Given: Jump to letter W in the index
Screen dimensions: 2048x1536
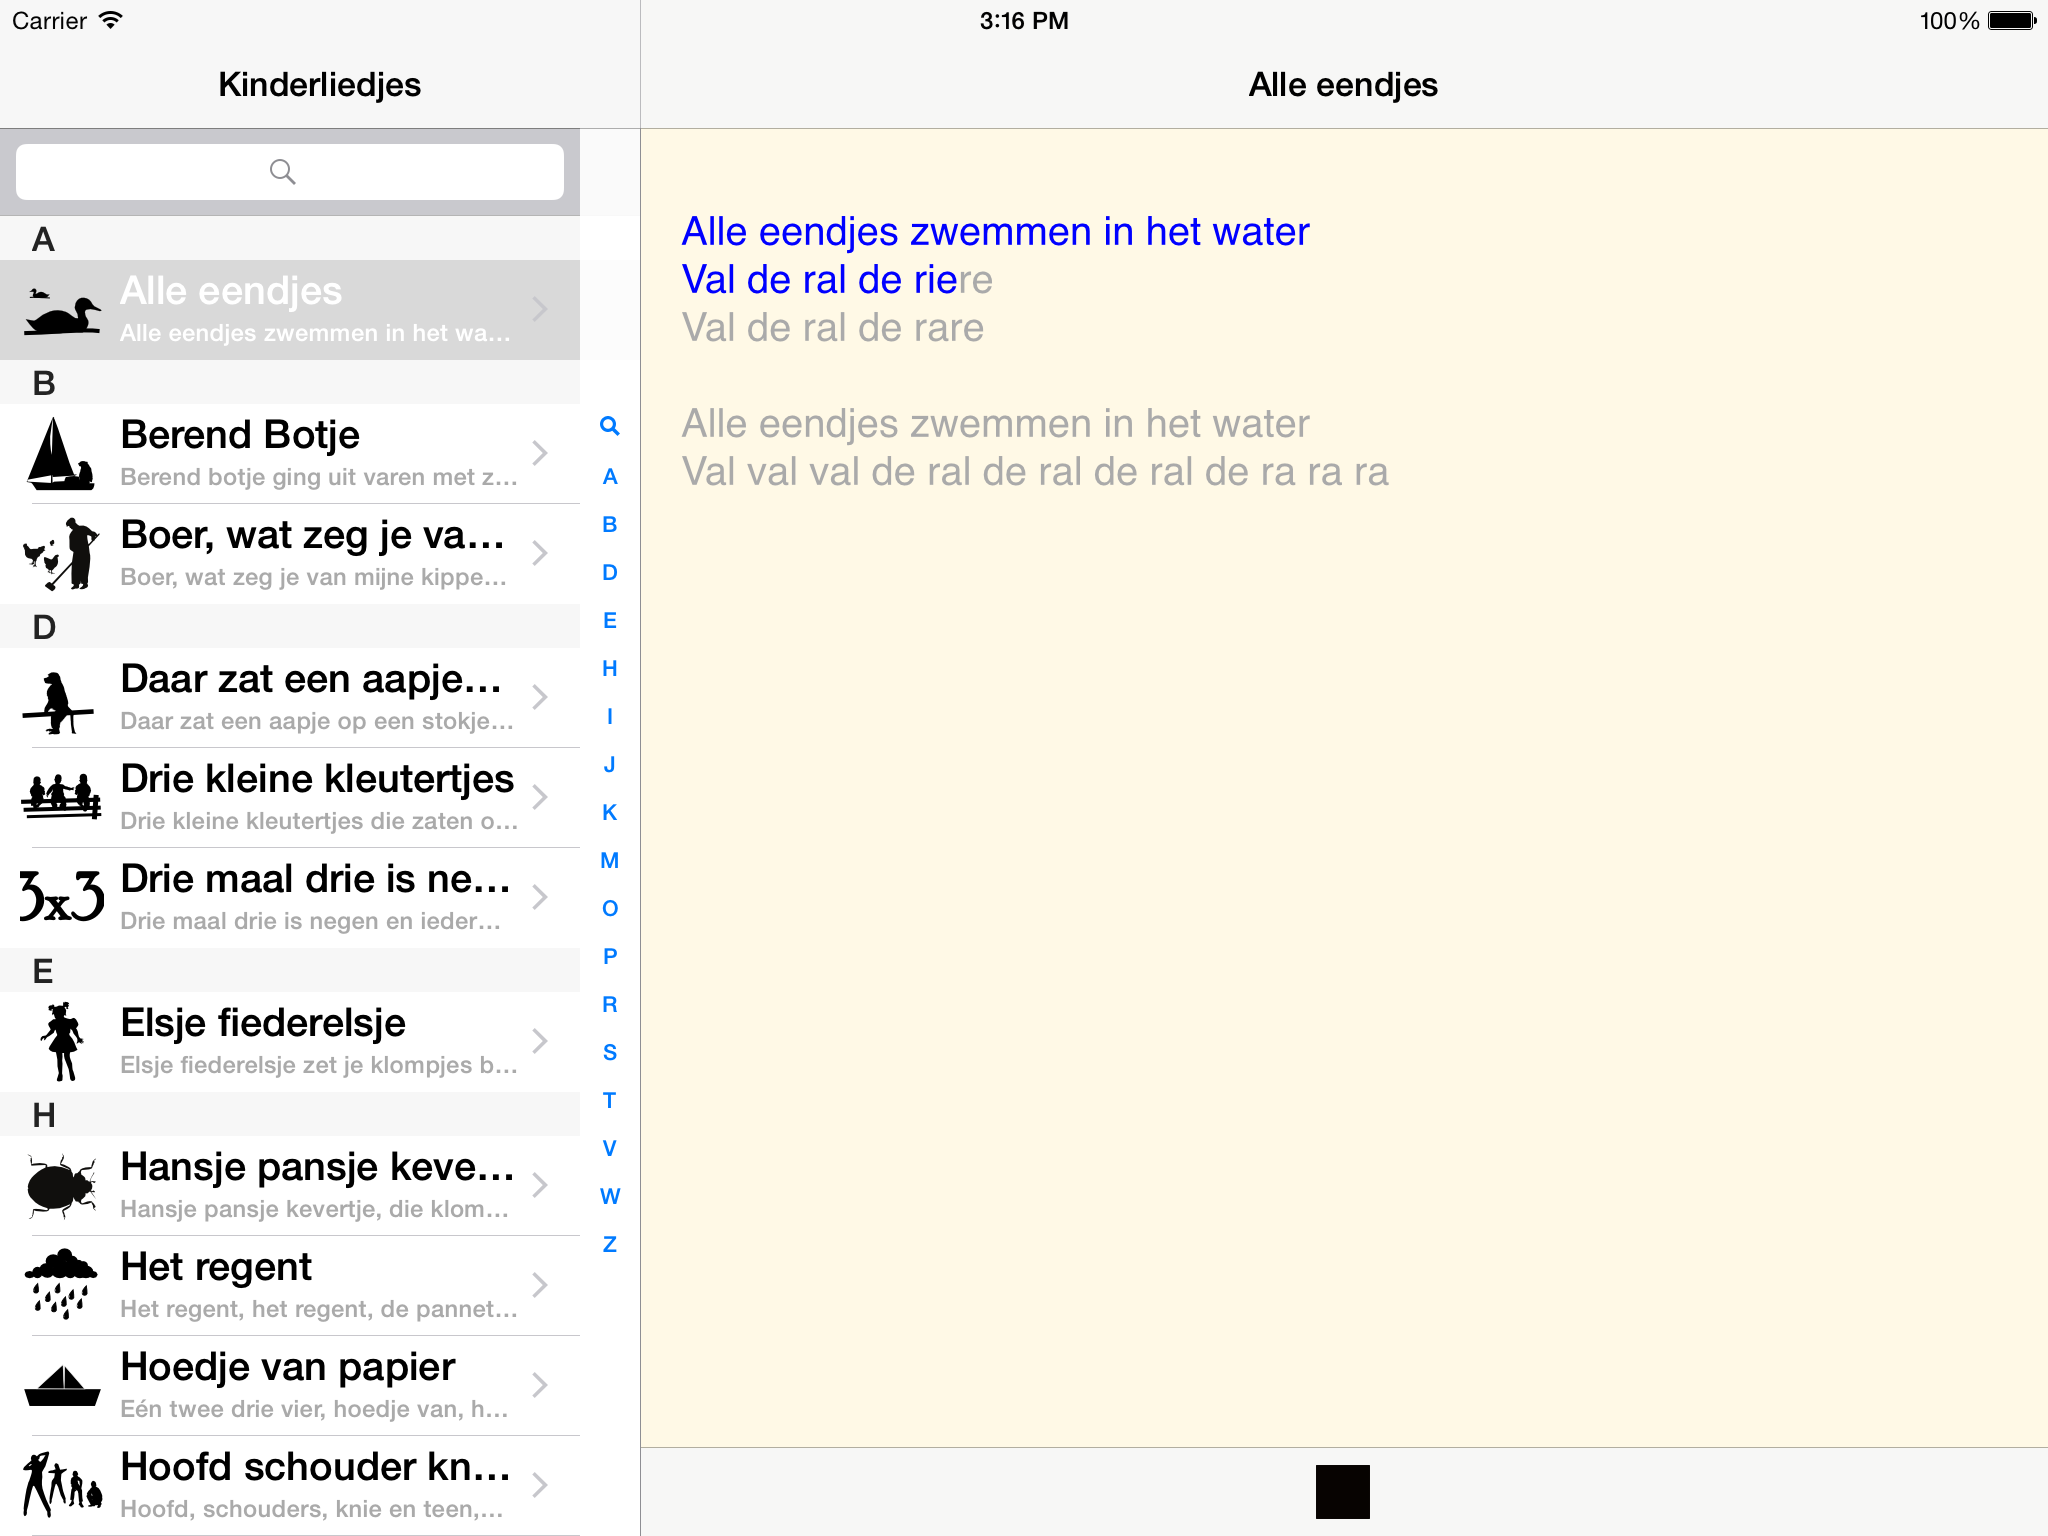Looking at the screenshot, I should coord(610,1197).
